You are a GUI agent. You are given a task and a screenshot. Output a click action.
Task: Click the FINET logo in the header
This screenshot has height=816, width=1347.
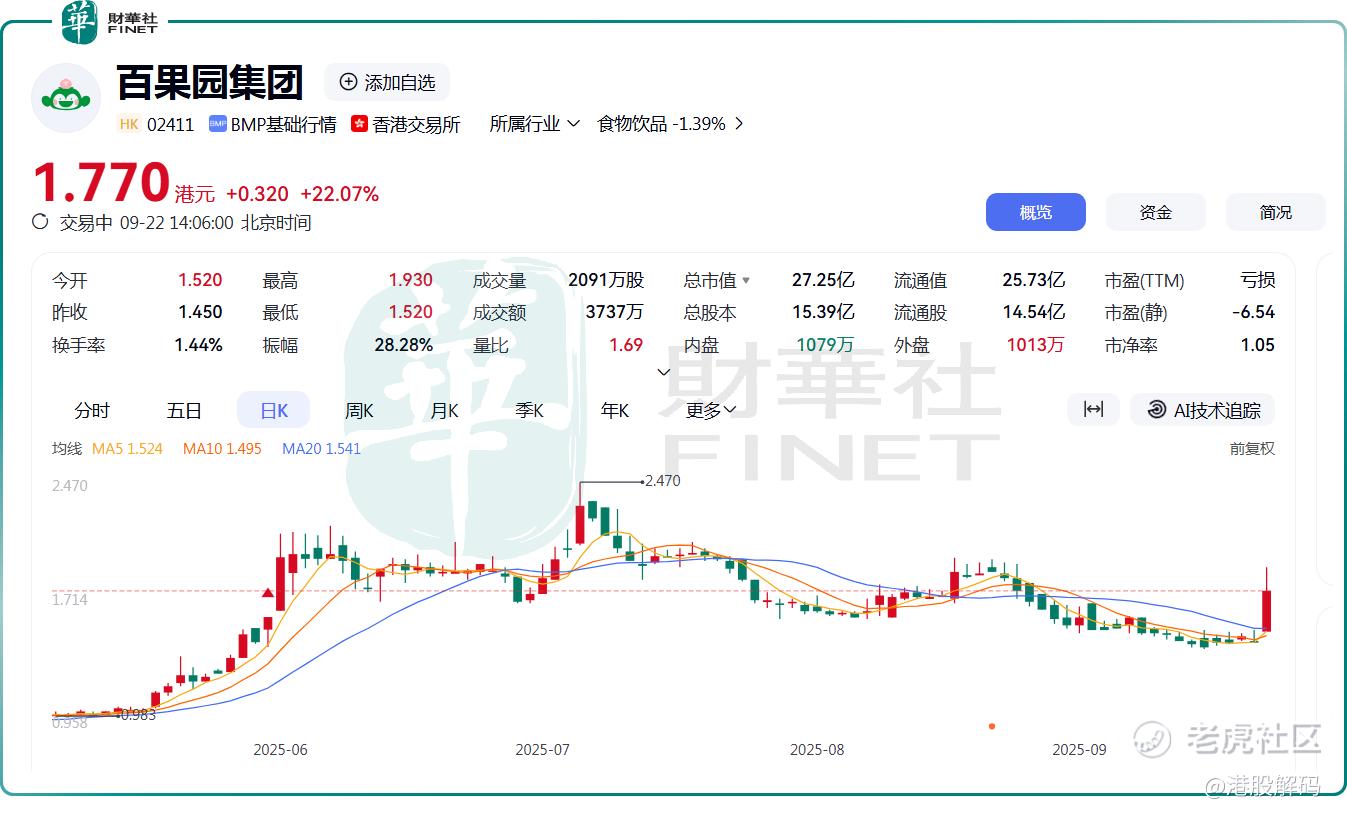[109, 23]
